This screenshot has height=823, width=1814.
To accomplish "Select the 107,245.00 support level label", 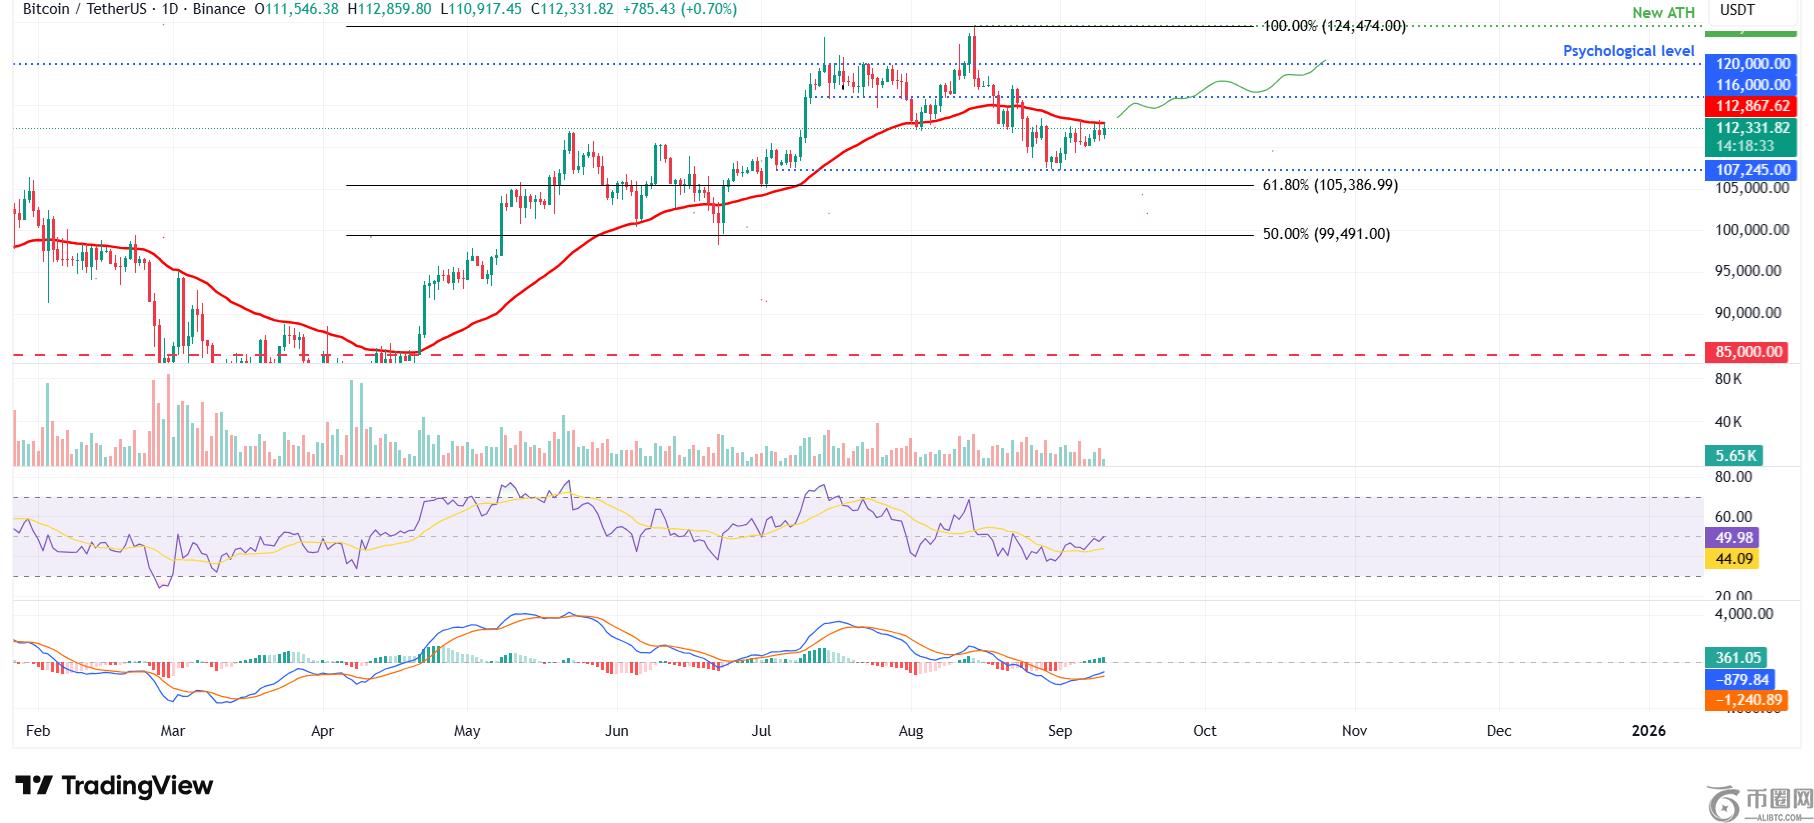I will click(1752, 170).
